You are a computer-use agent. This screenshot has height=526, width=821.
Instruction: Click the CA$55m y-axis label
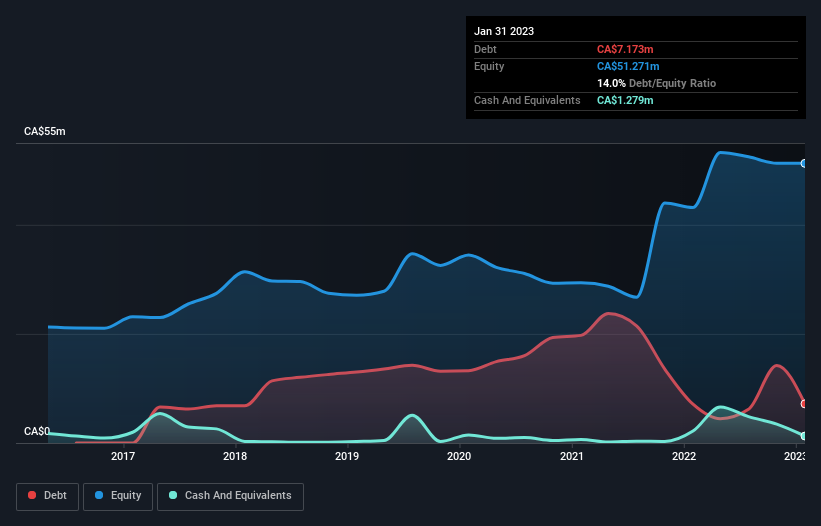(45, 131)
